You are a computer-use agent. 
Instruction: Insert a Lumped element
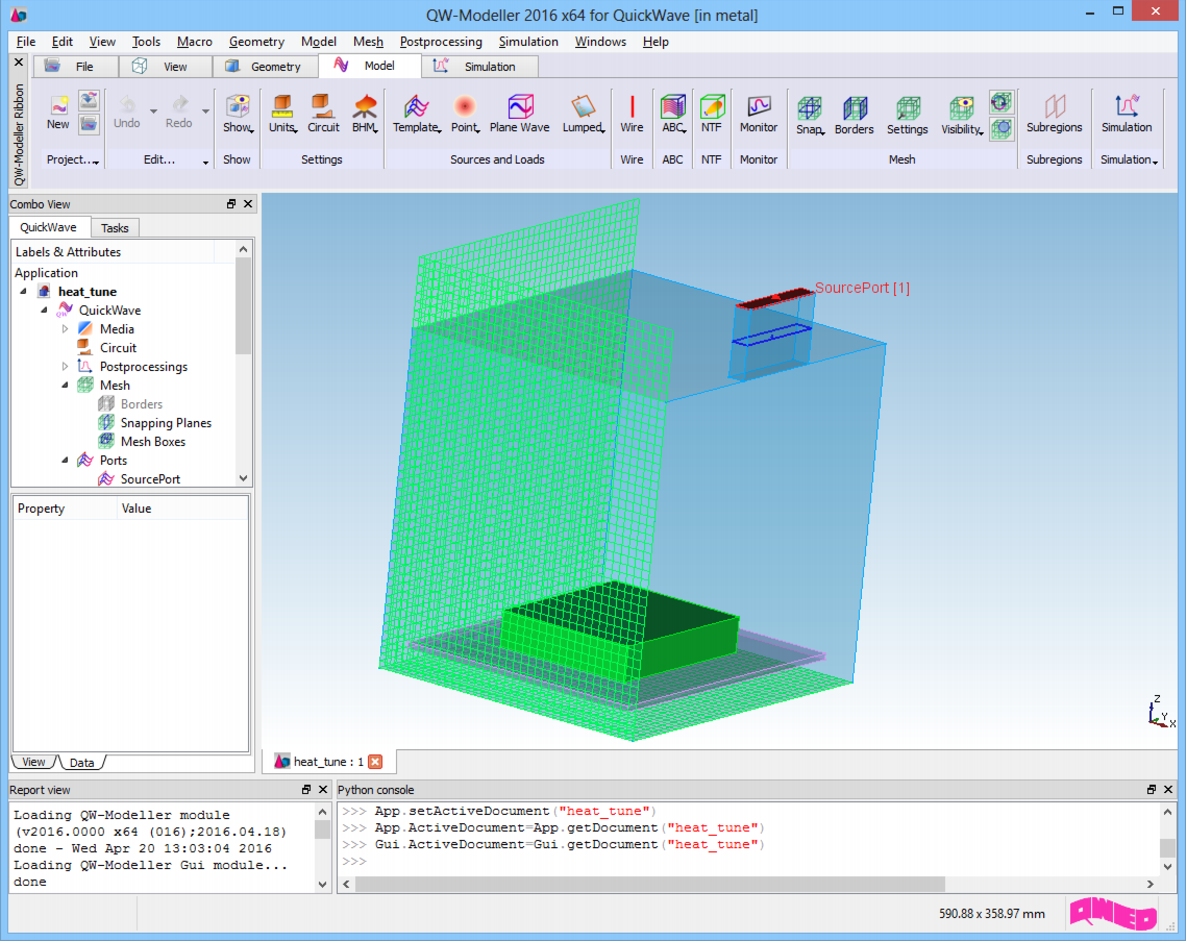click(583, 113)
